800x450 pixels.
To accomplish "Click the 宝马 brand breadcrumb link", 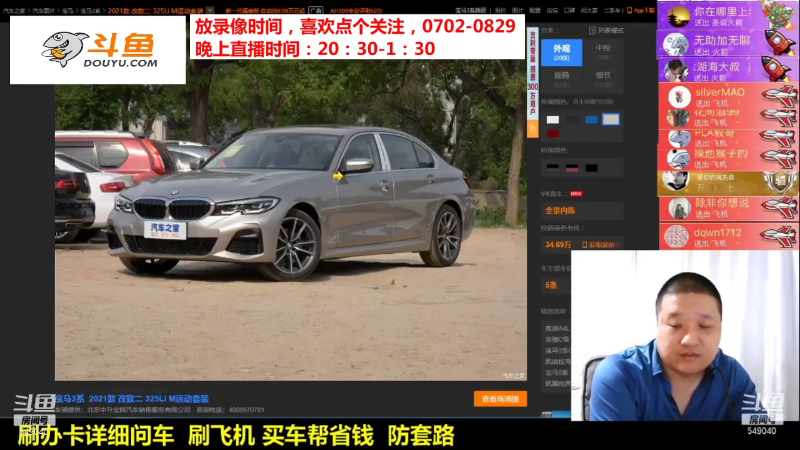I will [x=67, y=10].
